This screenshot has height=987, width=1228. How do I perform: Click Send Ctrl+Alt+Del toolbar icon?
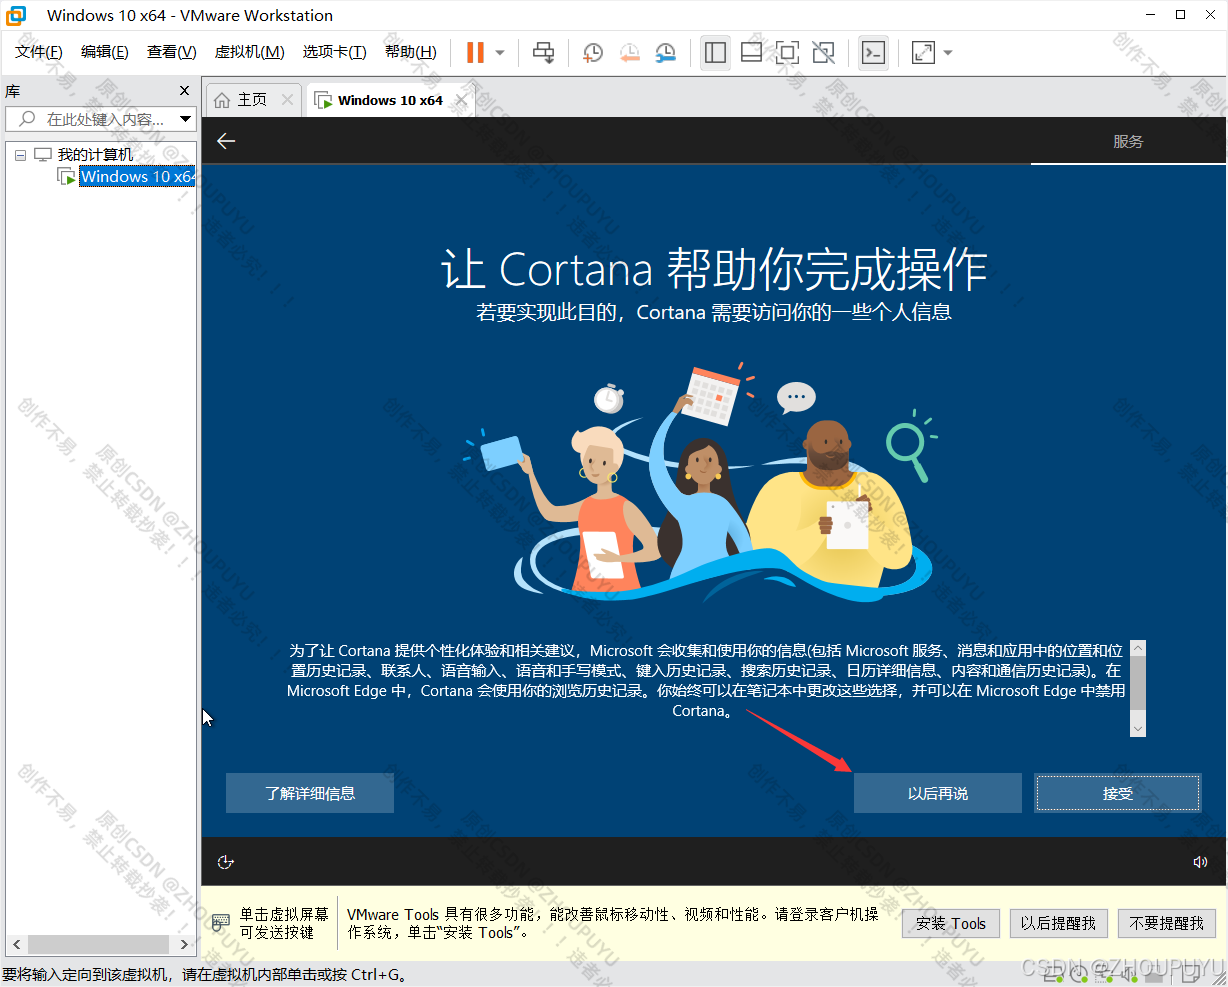544,52
